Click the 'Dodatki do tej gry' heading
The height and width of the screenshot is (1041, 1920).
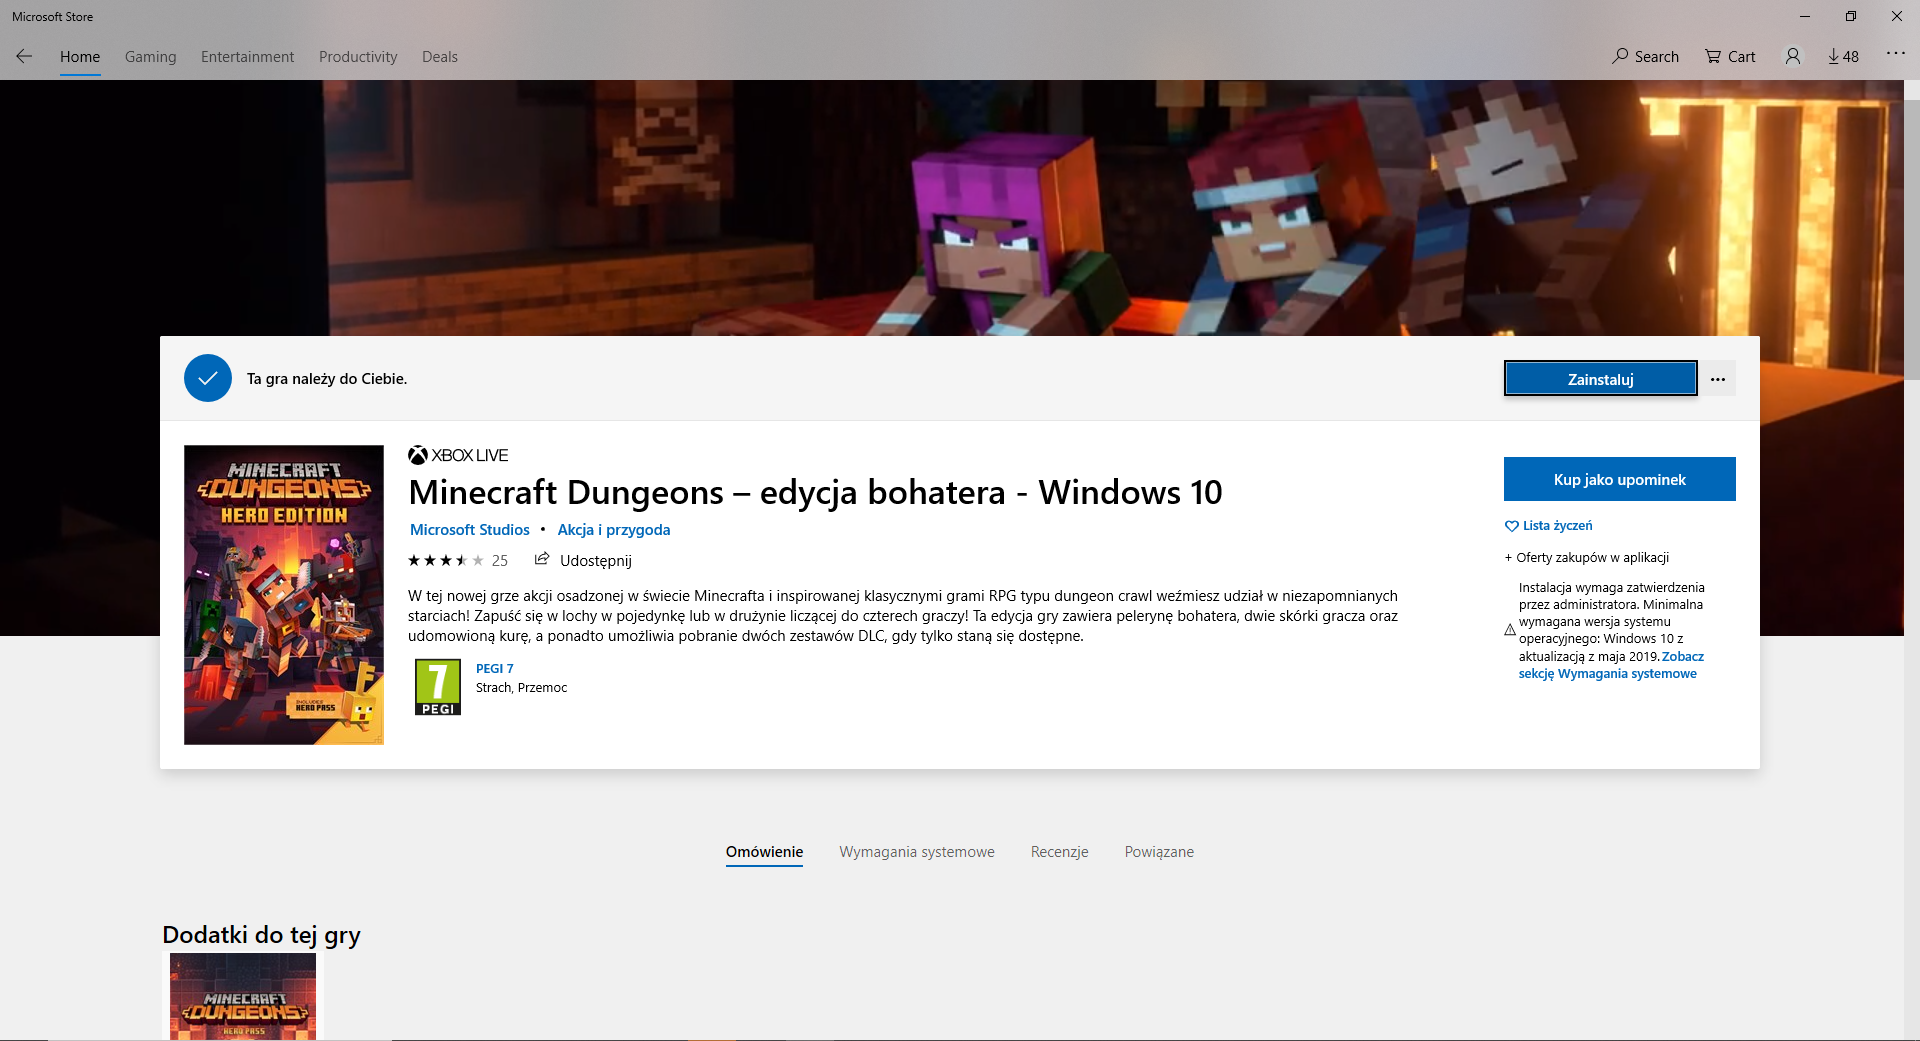261,935
